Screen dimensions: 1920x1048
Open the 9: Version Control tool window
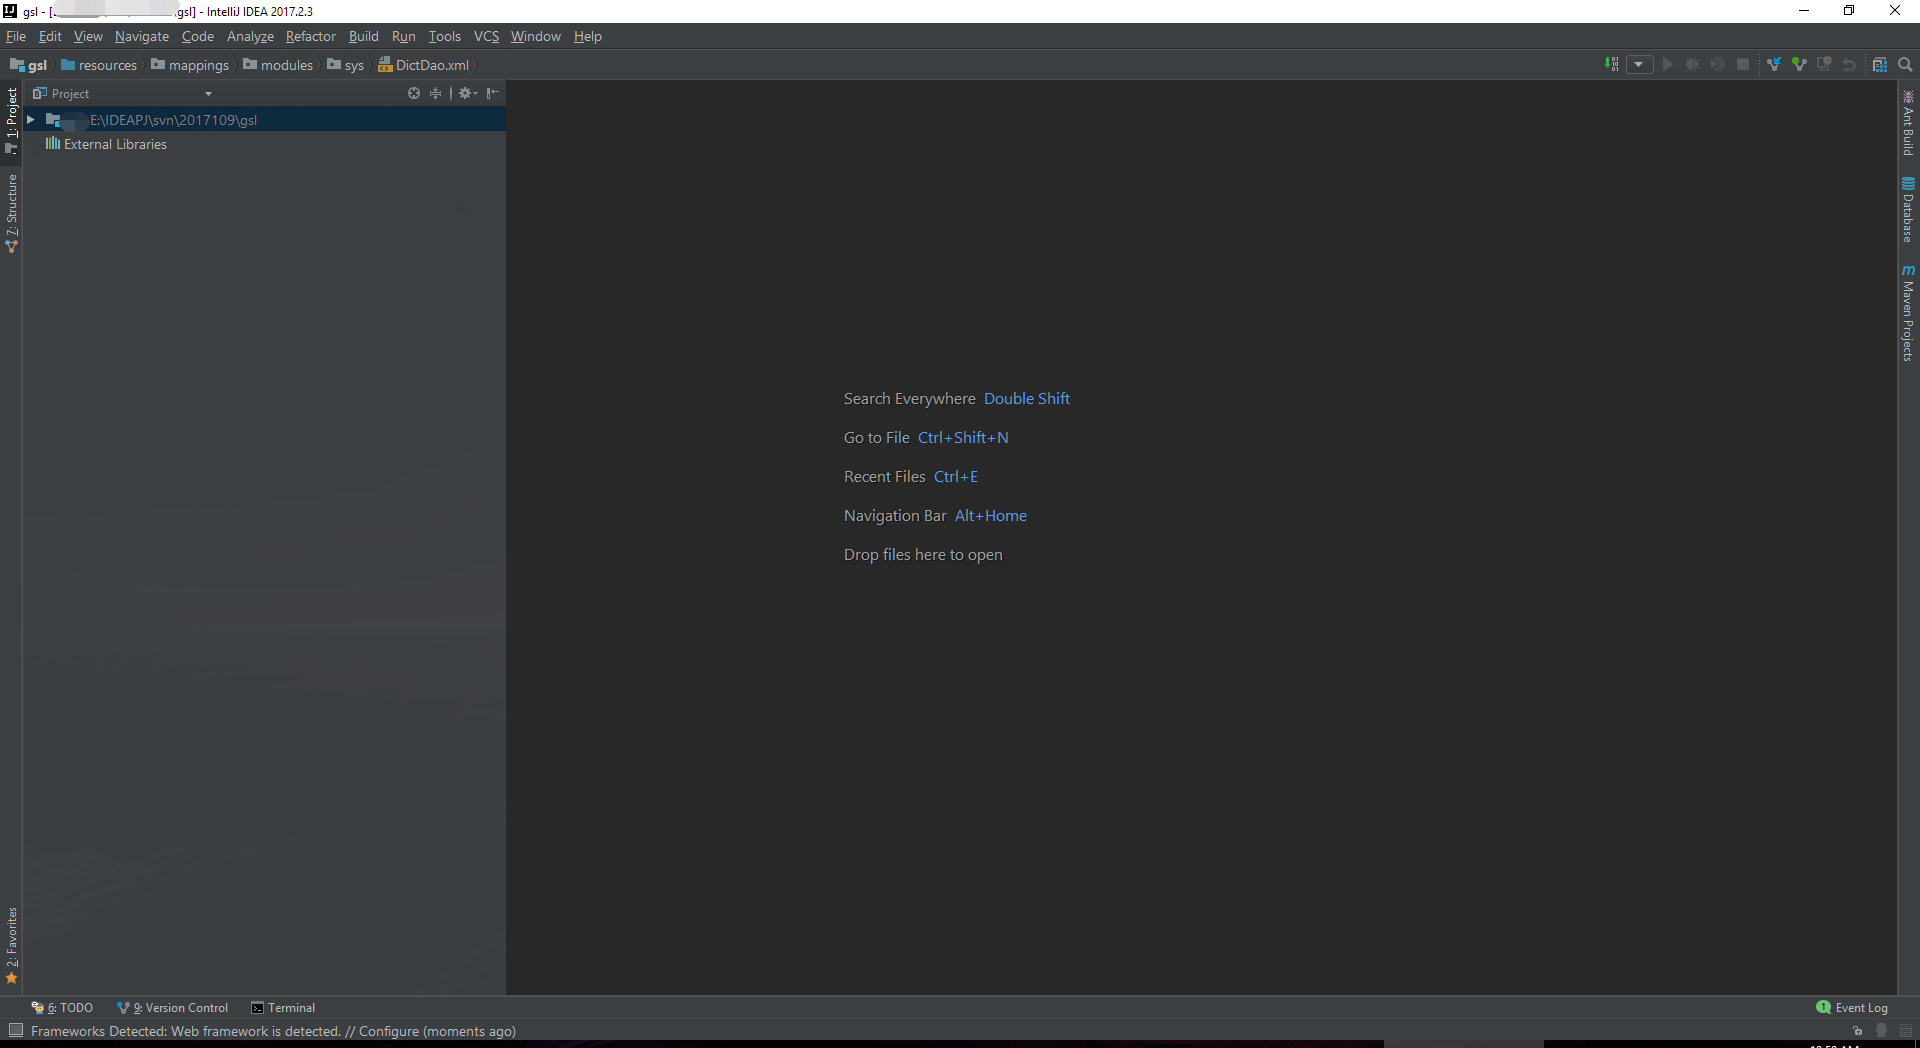pos(173,1007)
